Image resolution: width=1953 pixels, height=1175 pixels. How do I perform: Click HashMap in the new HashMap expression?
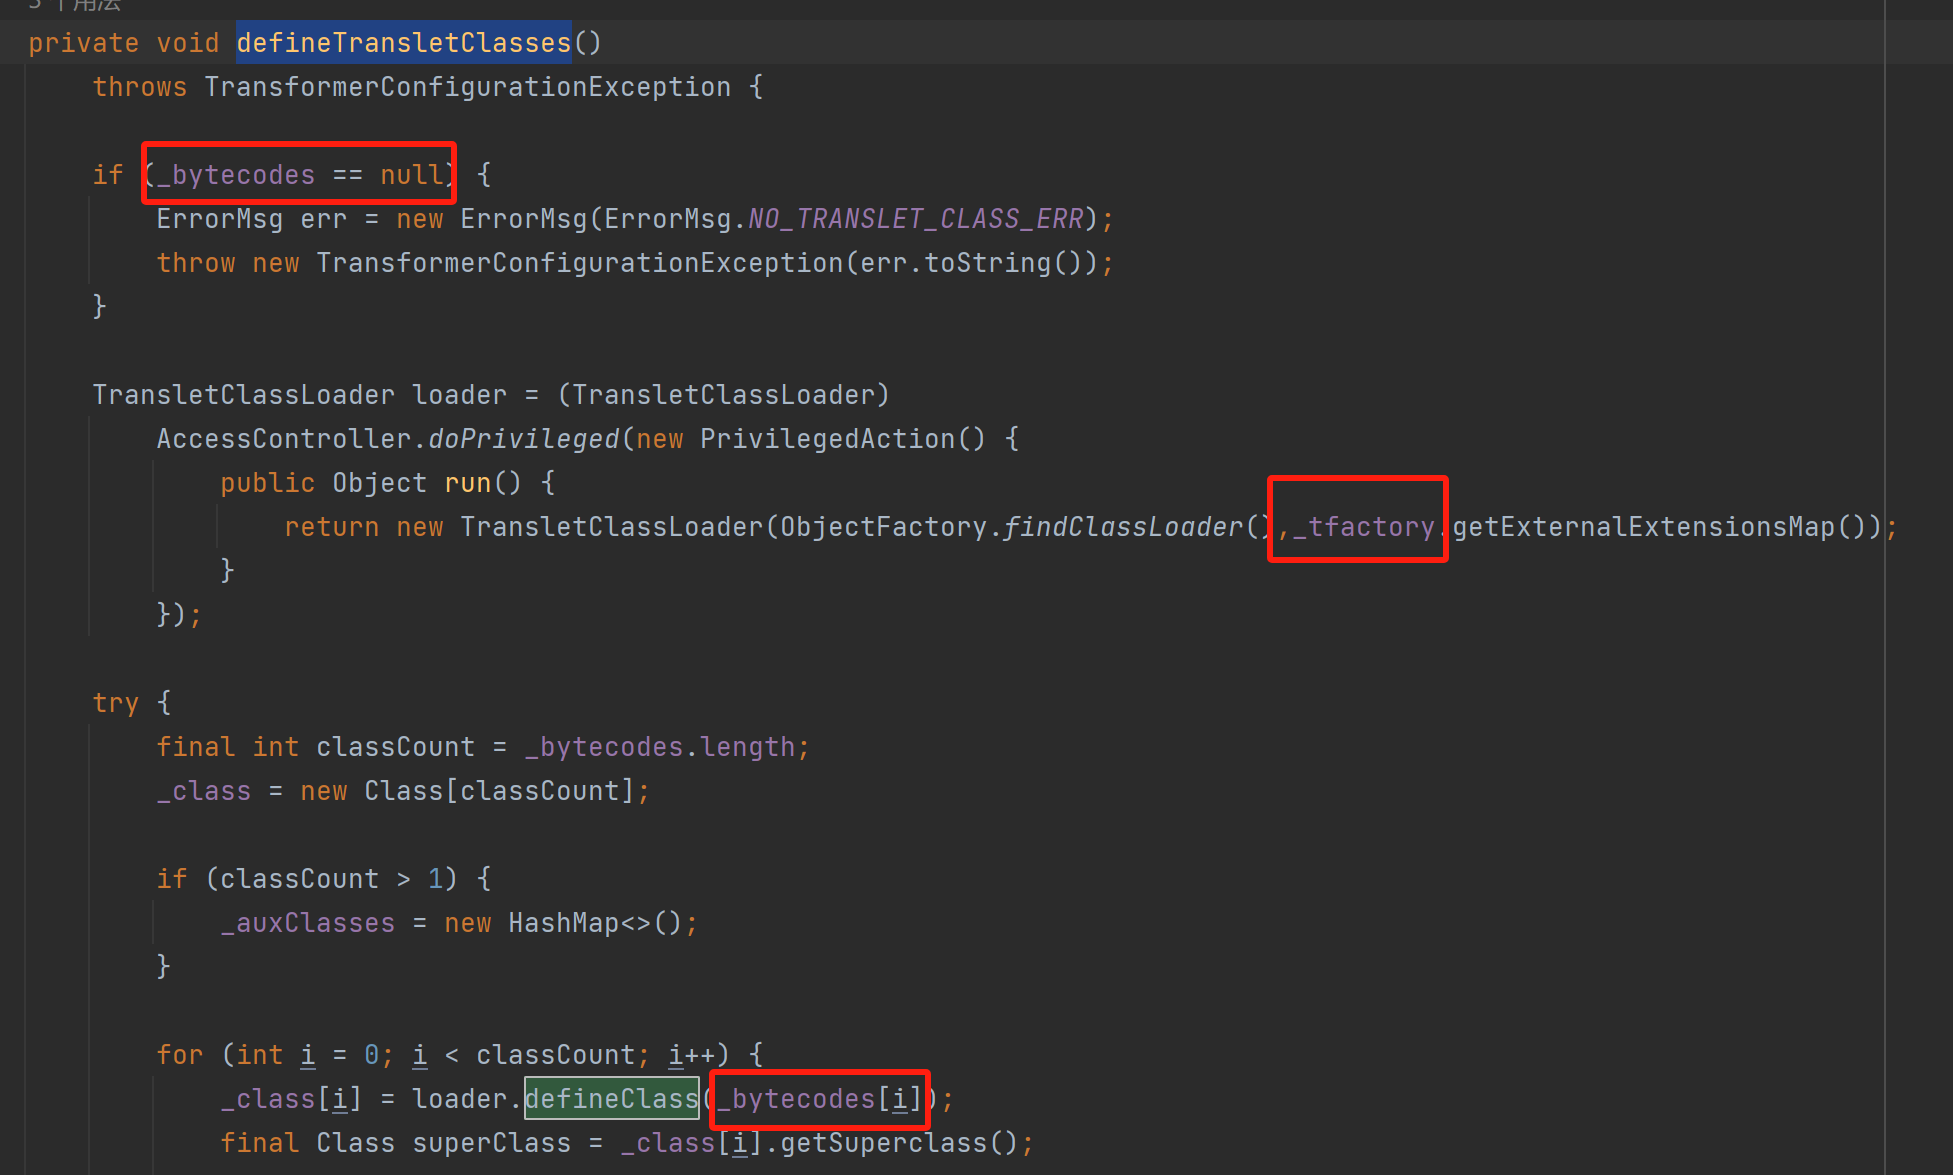pyautogui.click(x=563, y=923)
